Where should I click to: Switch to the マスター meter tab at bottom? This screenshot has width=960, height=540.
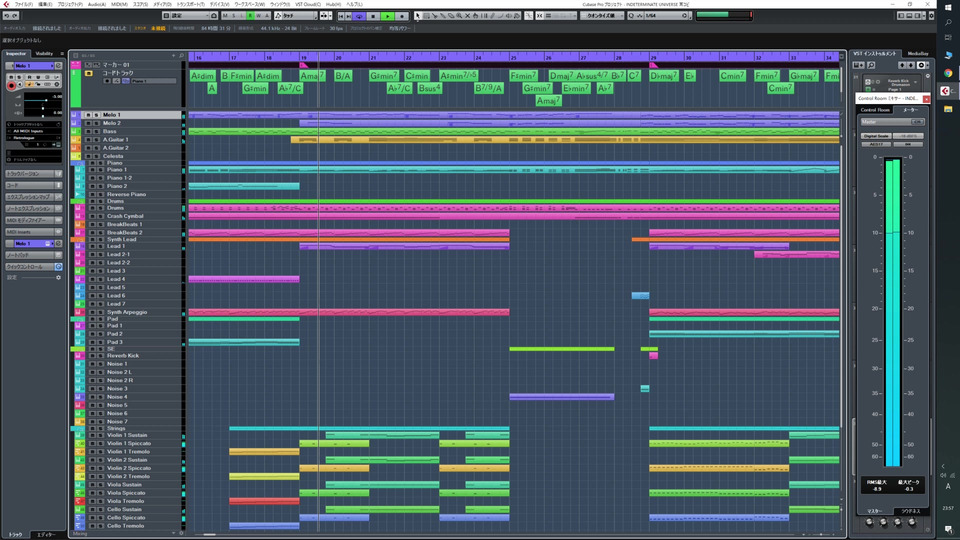[875, 511]
